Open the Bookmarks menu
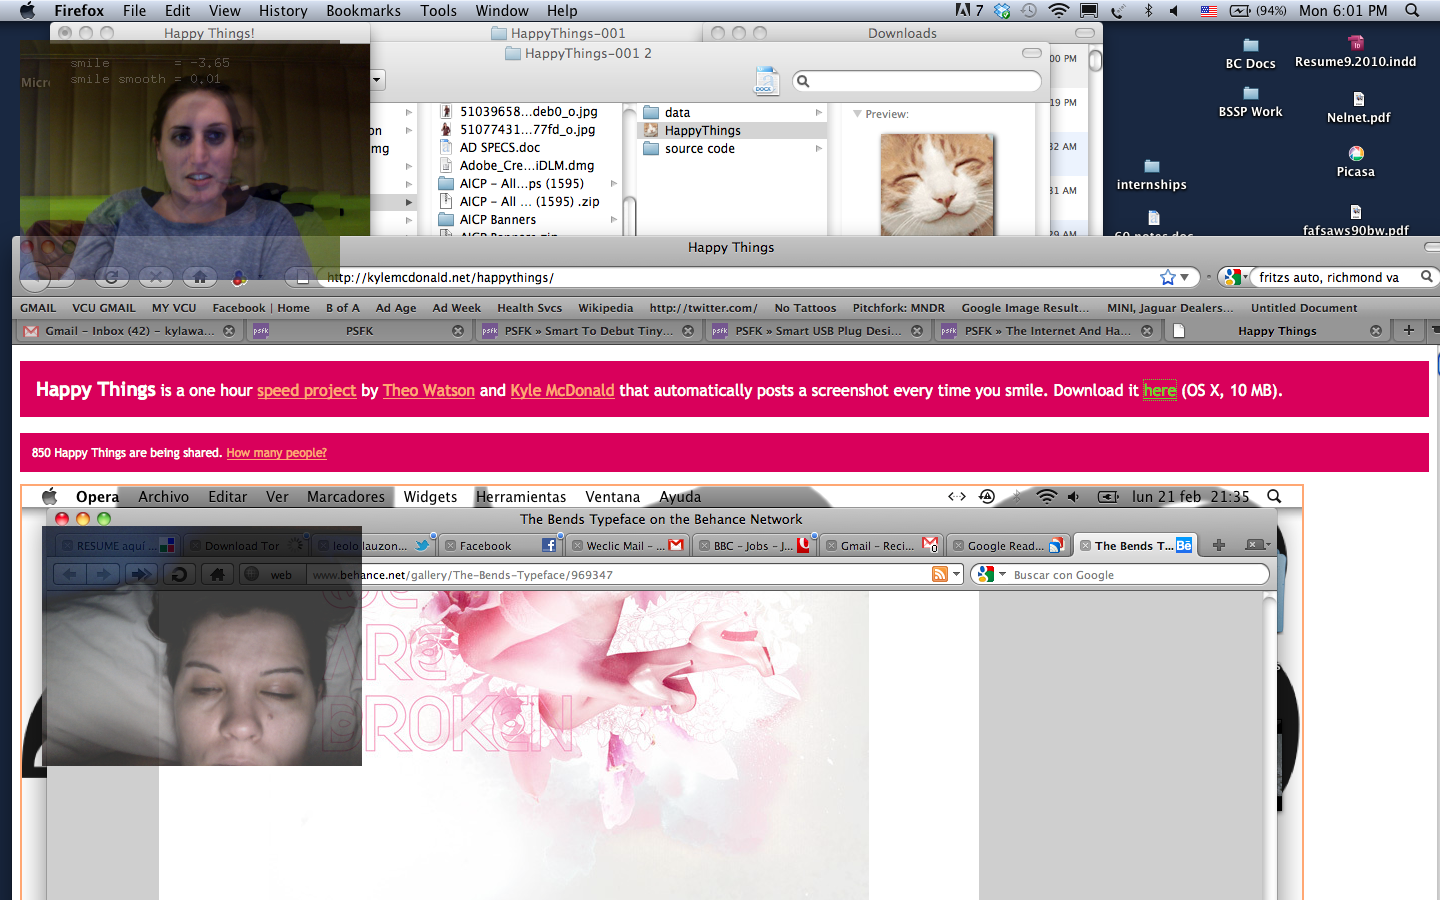The height and width of the screenshot is (900, 1440). click(x=363, y=10)
